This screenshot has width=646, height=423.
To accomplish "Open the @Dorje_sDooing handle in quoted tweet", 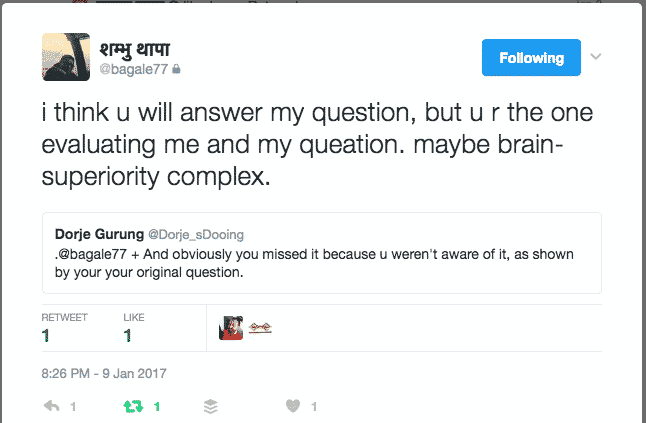I will click(x=196, y=234).
